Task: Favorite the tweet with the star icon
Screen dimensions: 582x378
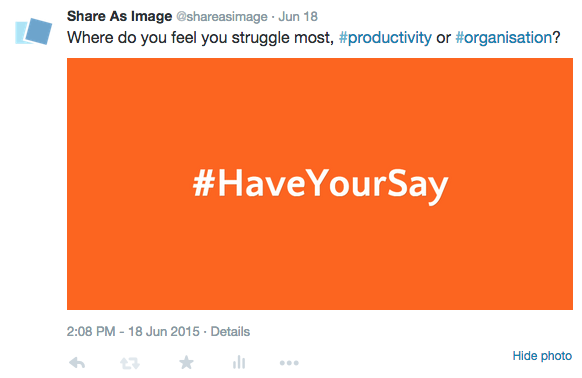Action: click(x=186, y=362)
